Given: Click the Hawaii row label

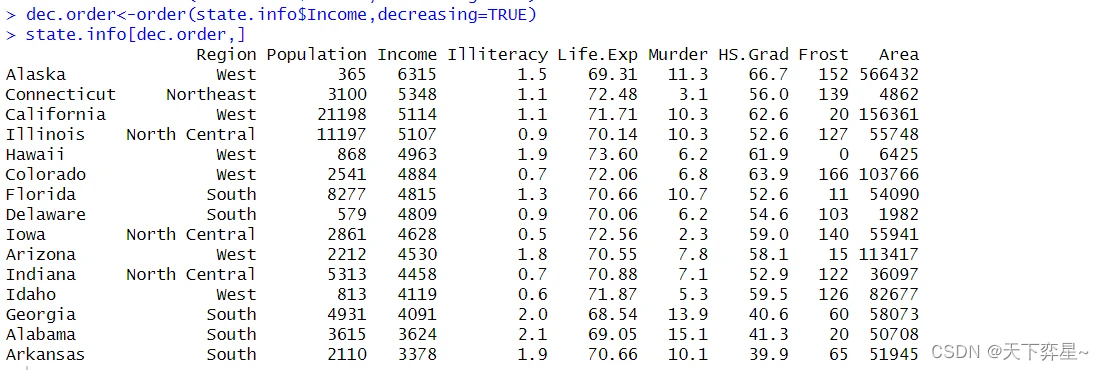Looking at the screenshot, I should 35,155.
